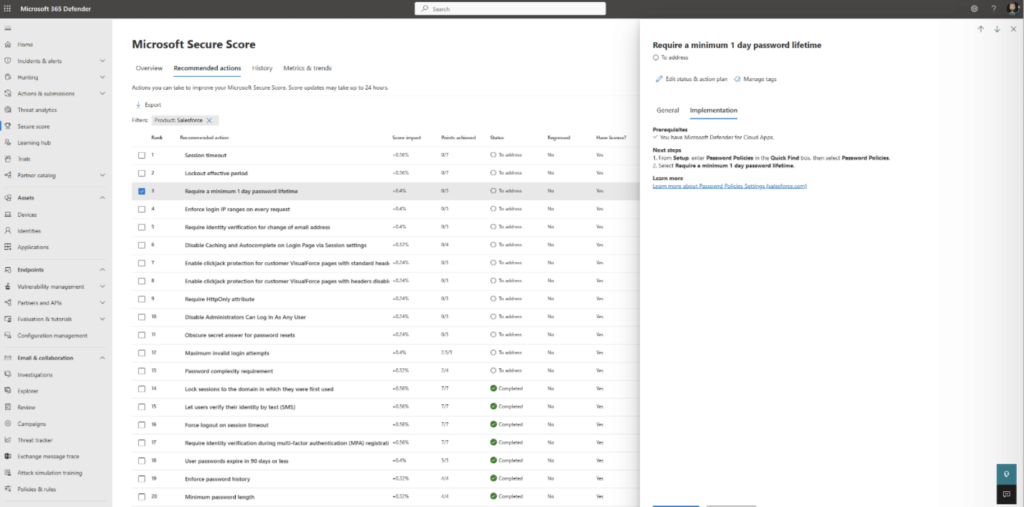This screenshot has width=1024, height=507.
Task: Go to Home in sidebar
Action: (25, 44)
